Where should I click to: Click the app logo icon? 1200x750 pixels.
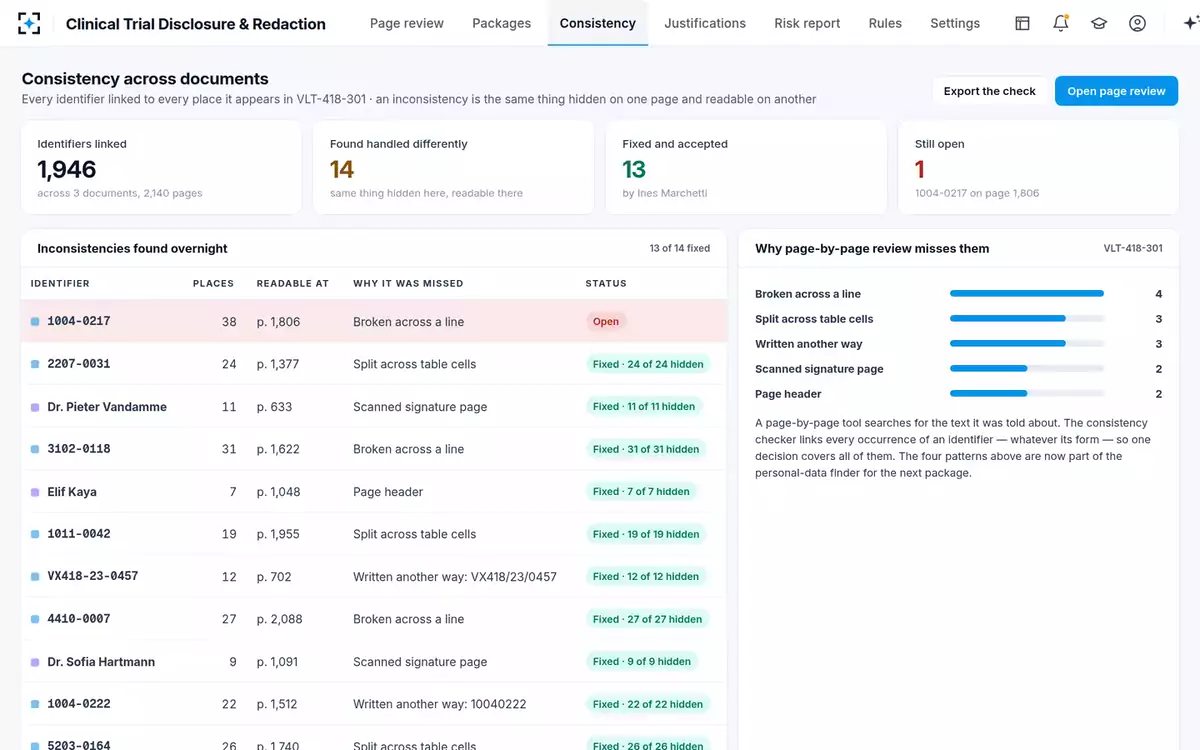[29, 23]
